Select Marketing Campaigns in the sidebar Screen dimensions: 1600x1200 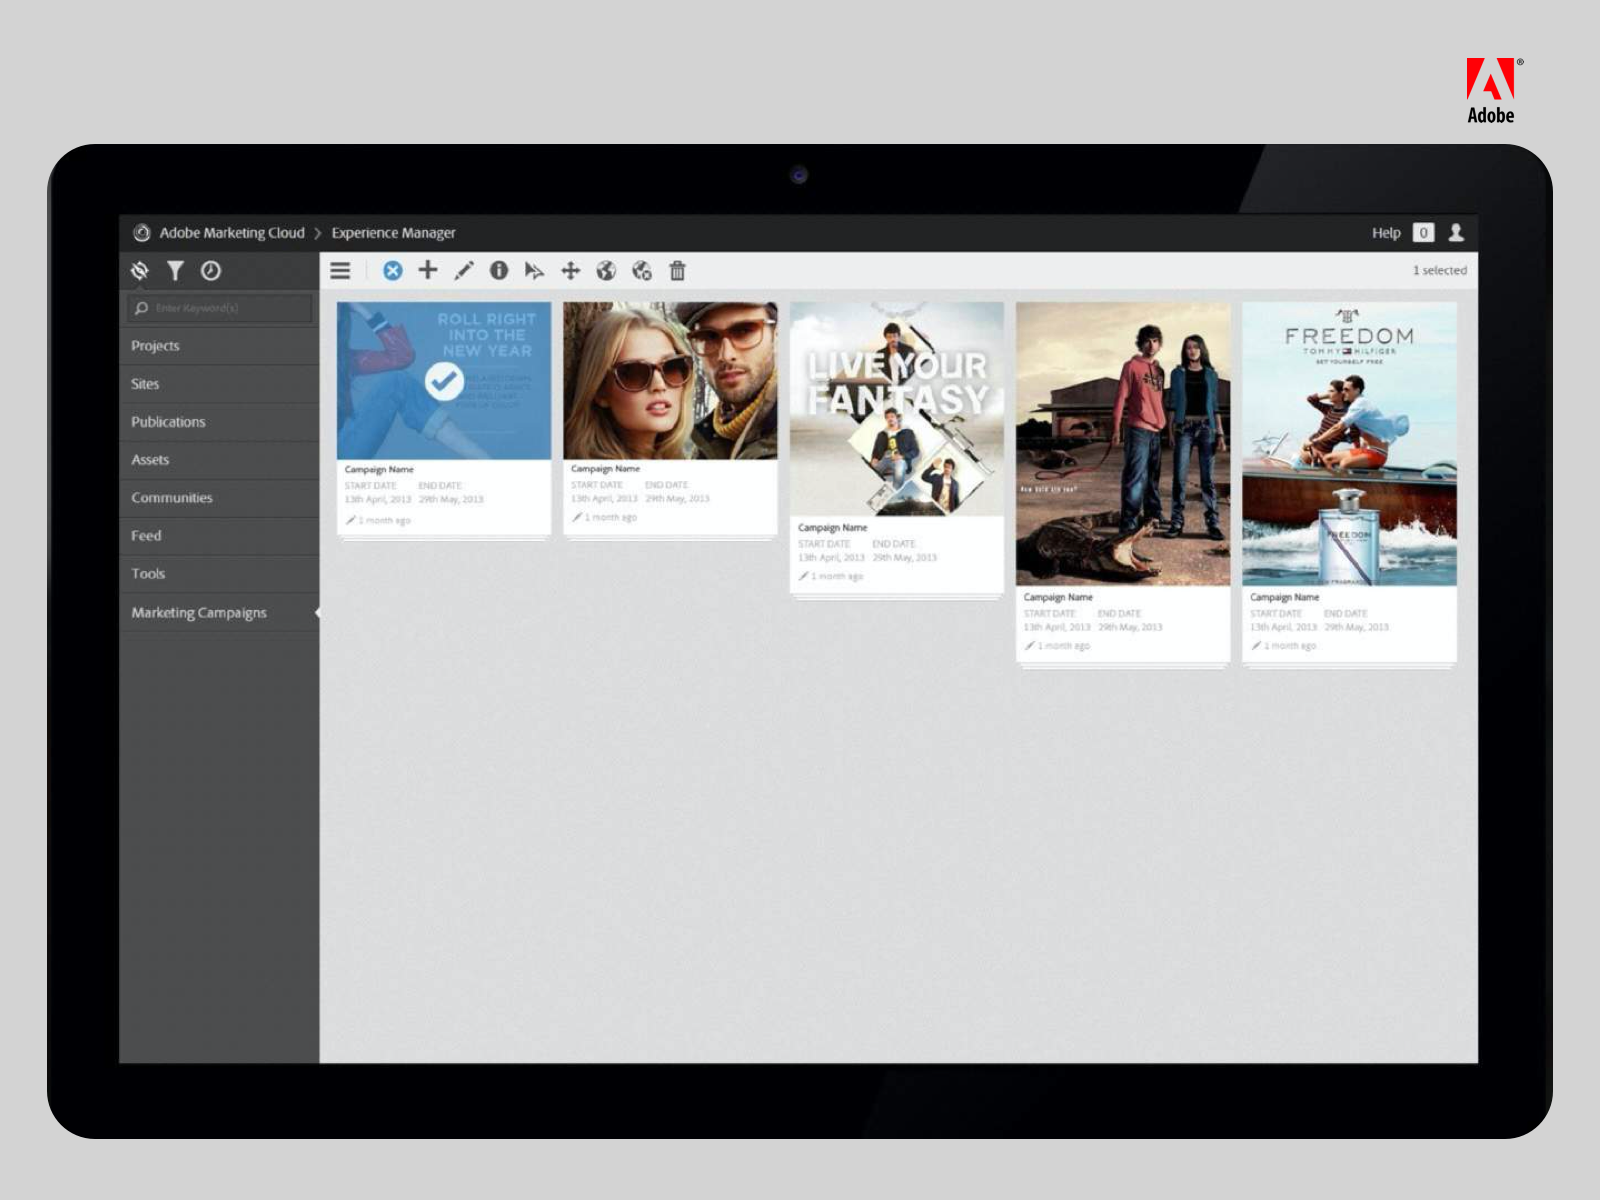point(199,612)
